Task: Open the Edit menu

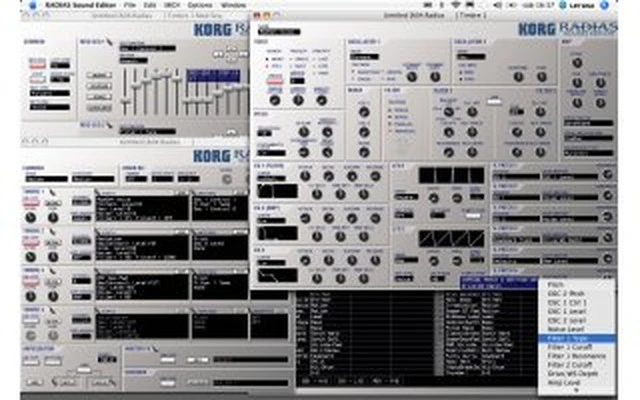Action: [150, 5]
